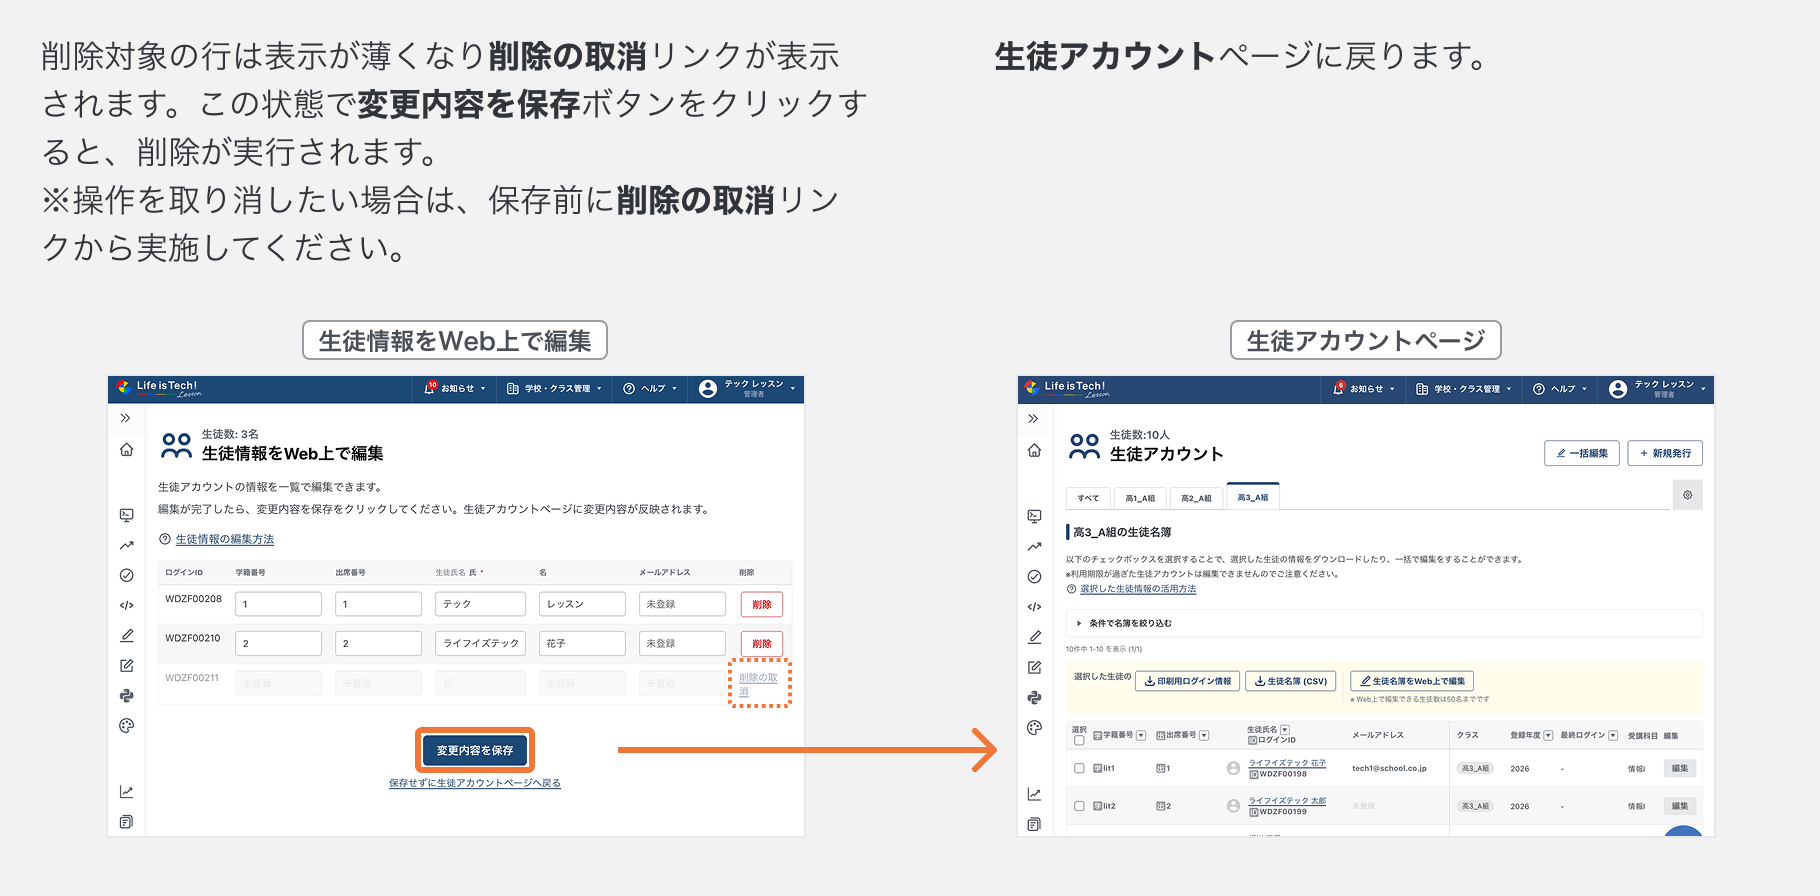The width and height of the screenshot is (1820, 896).
Task: Click the home icon in the 生徒アカウント page sidebar
Action: [x=1034, y=451]
